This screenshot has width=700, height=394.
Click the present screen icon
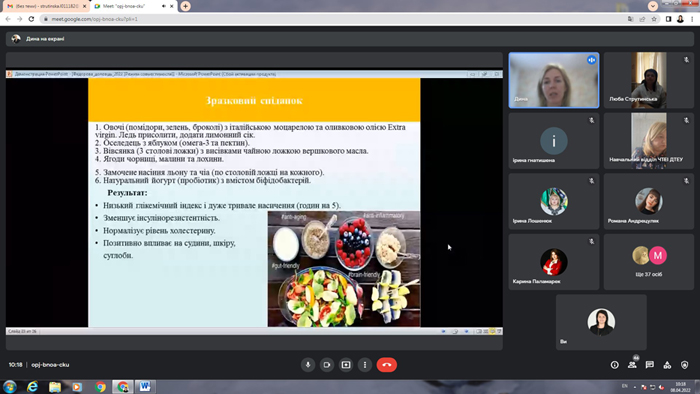(x=346, y=365)
